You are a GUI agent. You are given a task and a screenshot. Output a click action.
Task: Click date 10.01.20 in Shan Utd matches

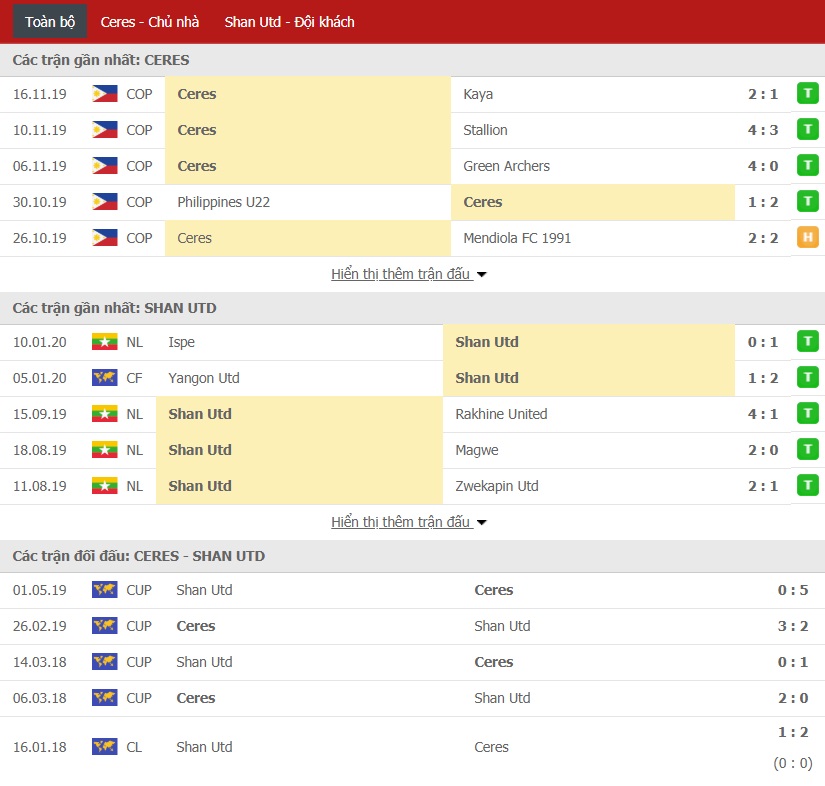coord(39,342)
